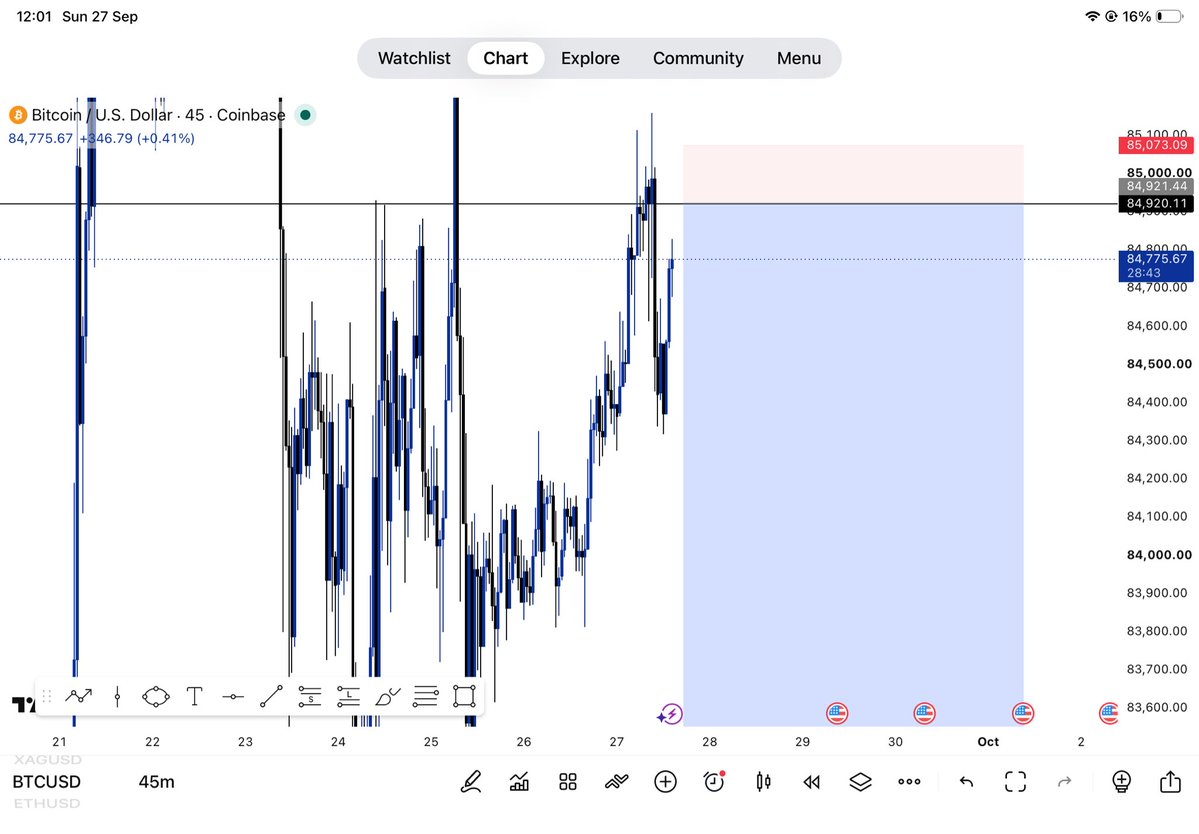Select the horizontal line drawing tool
This screenshot has height=834, width=1199.
tap(232, 696)
